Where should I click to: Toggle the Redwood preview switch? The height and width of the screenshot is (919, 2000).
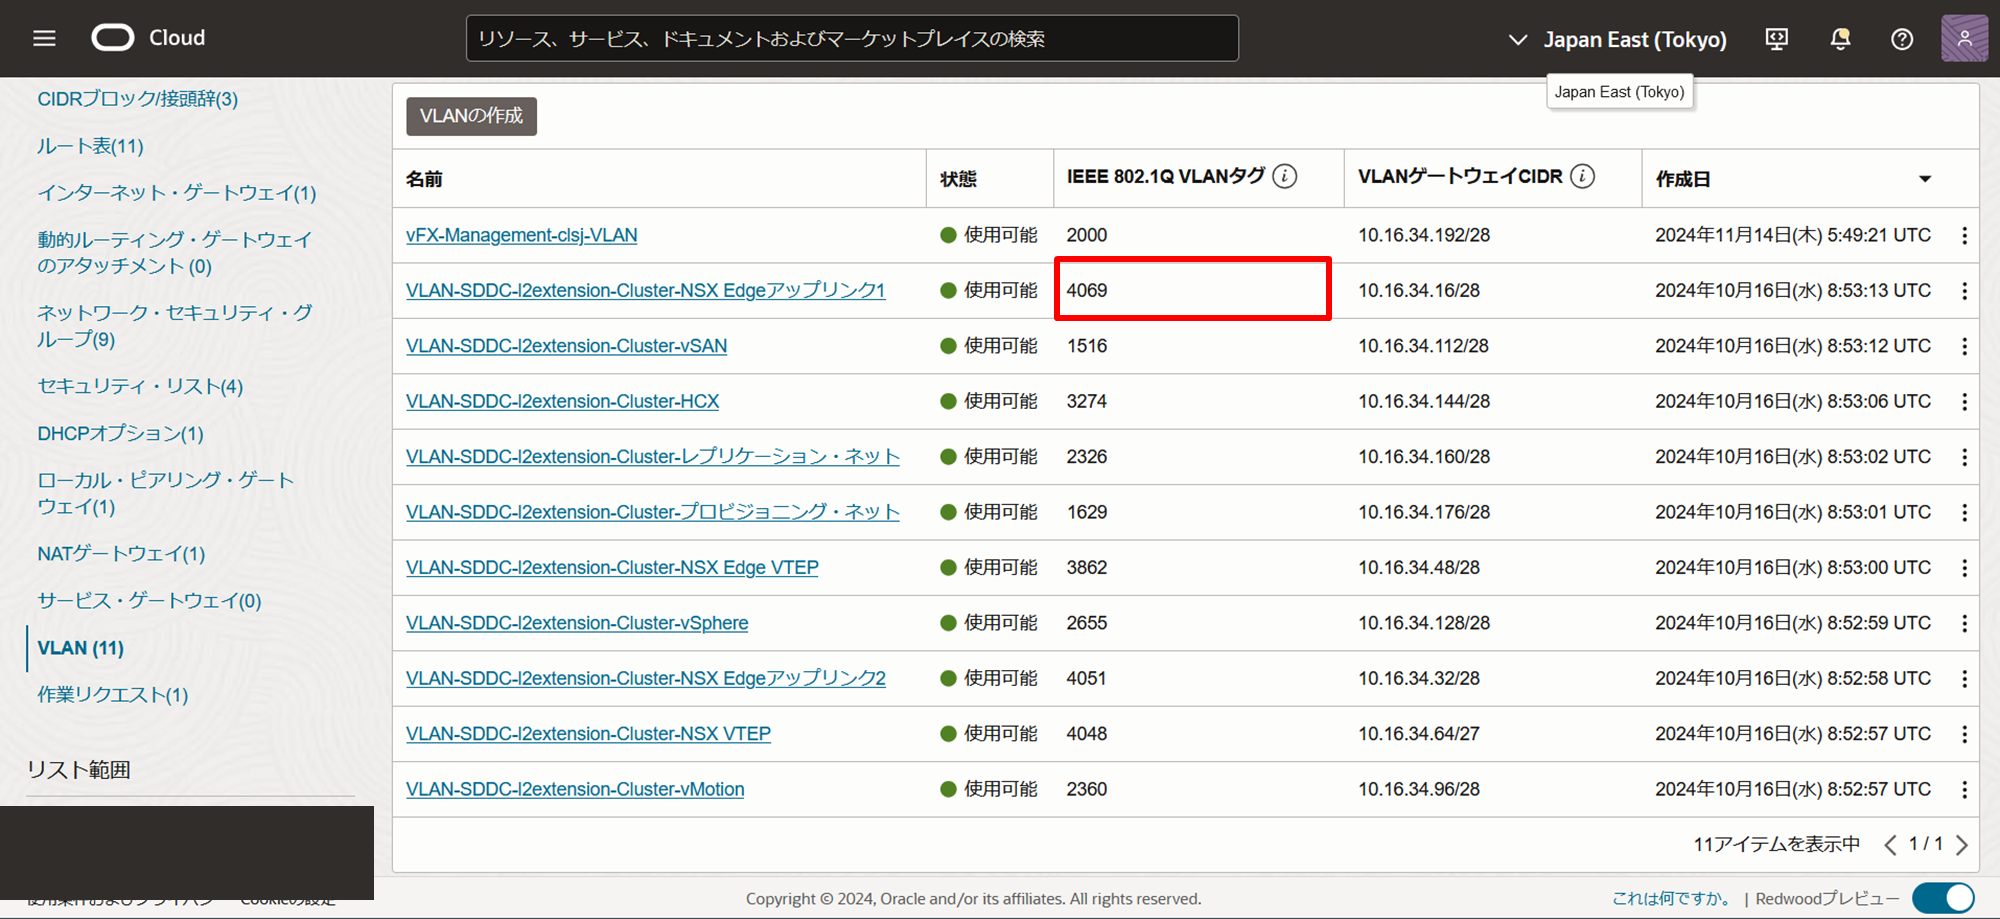(1943, 898)
